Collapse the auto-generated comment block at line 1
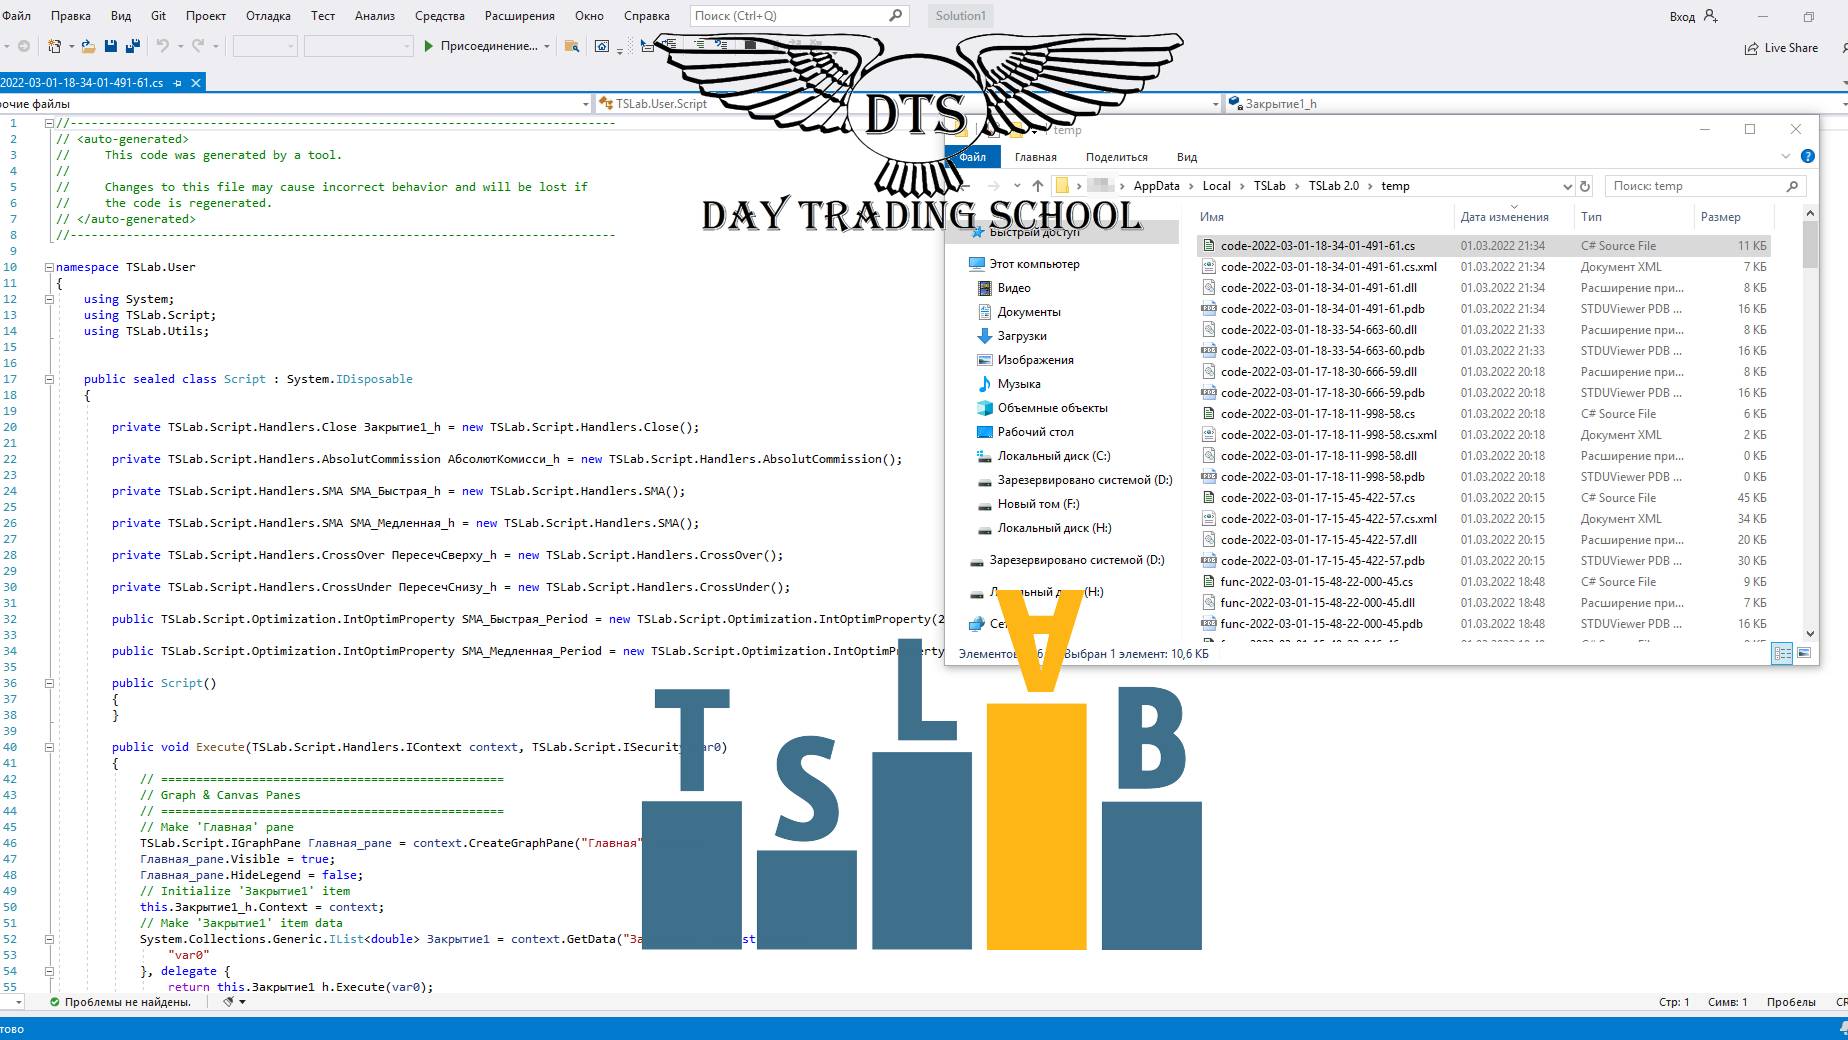 [48, 123]
